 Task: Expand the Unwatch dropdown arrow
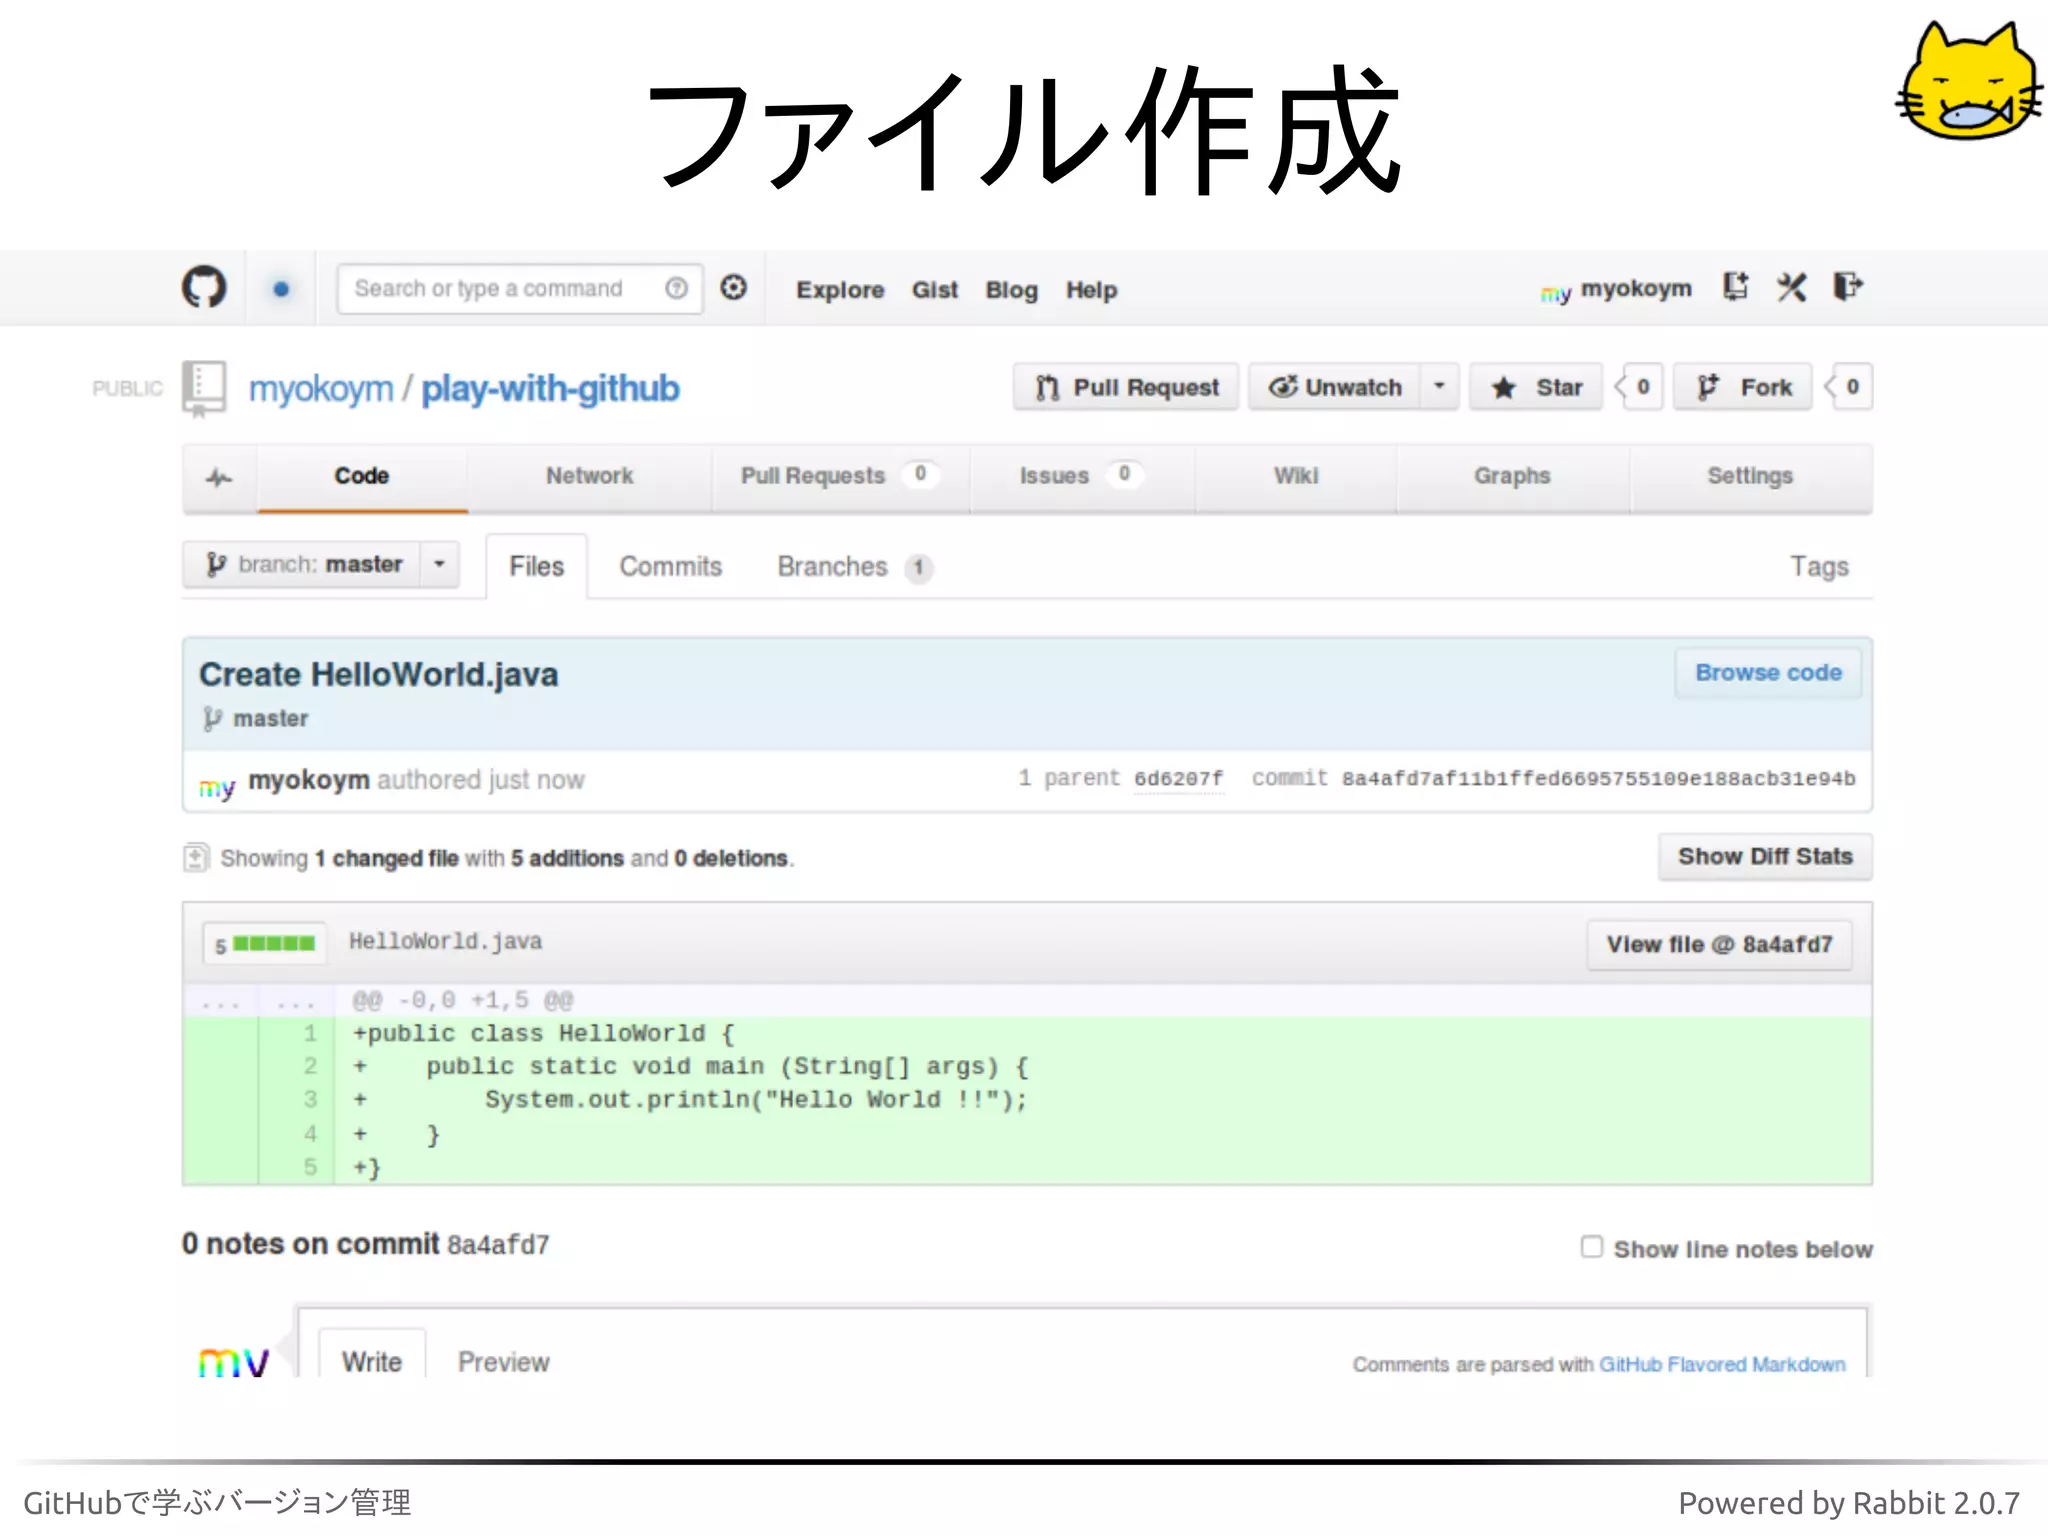click(1439, 386)
